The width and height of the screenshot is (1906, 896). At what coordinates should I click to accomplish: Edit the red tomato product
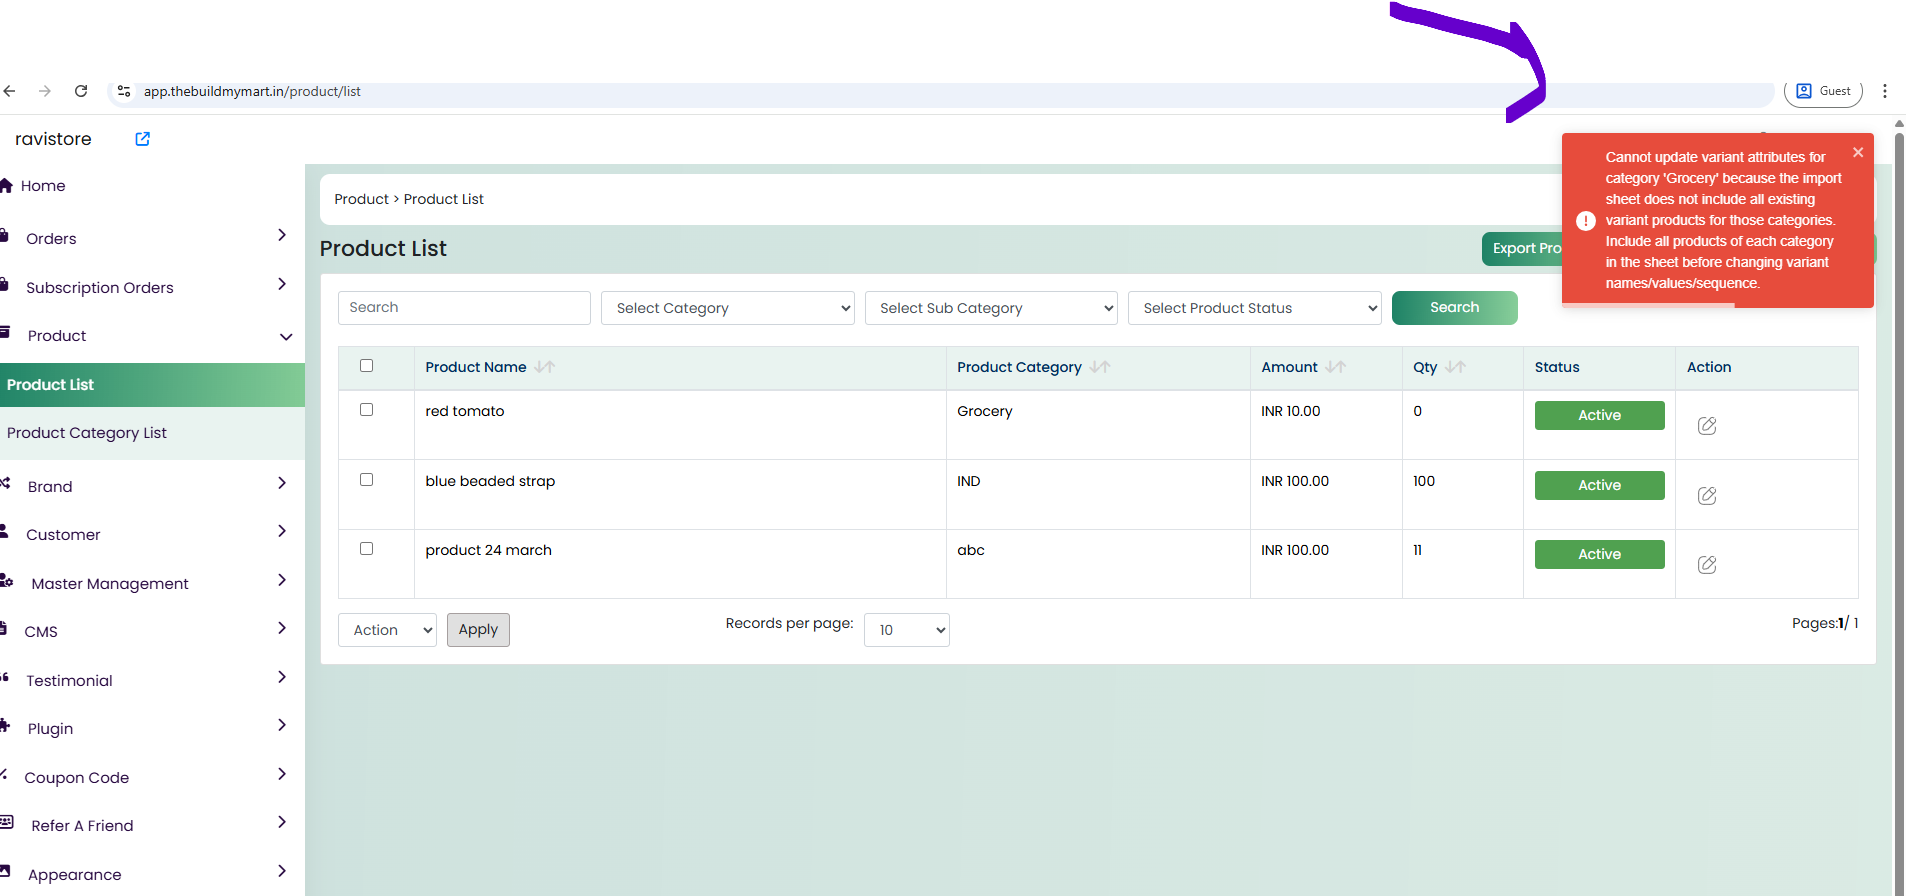click(x=1707, y=426)
